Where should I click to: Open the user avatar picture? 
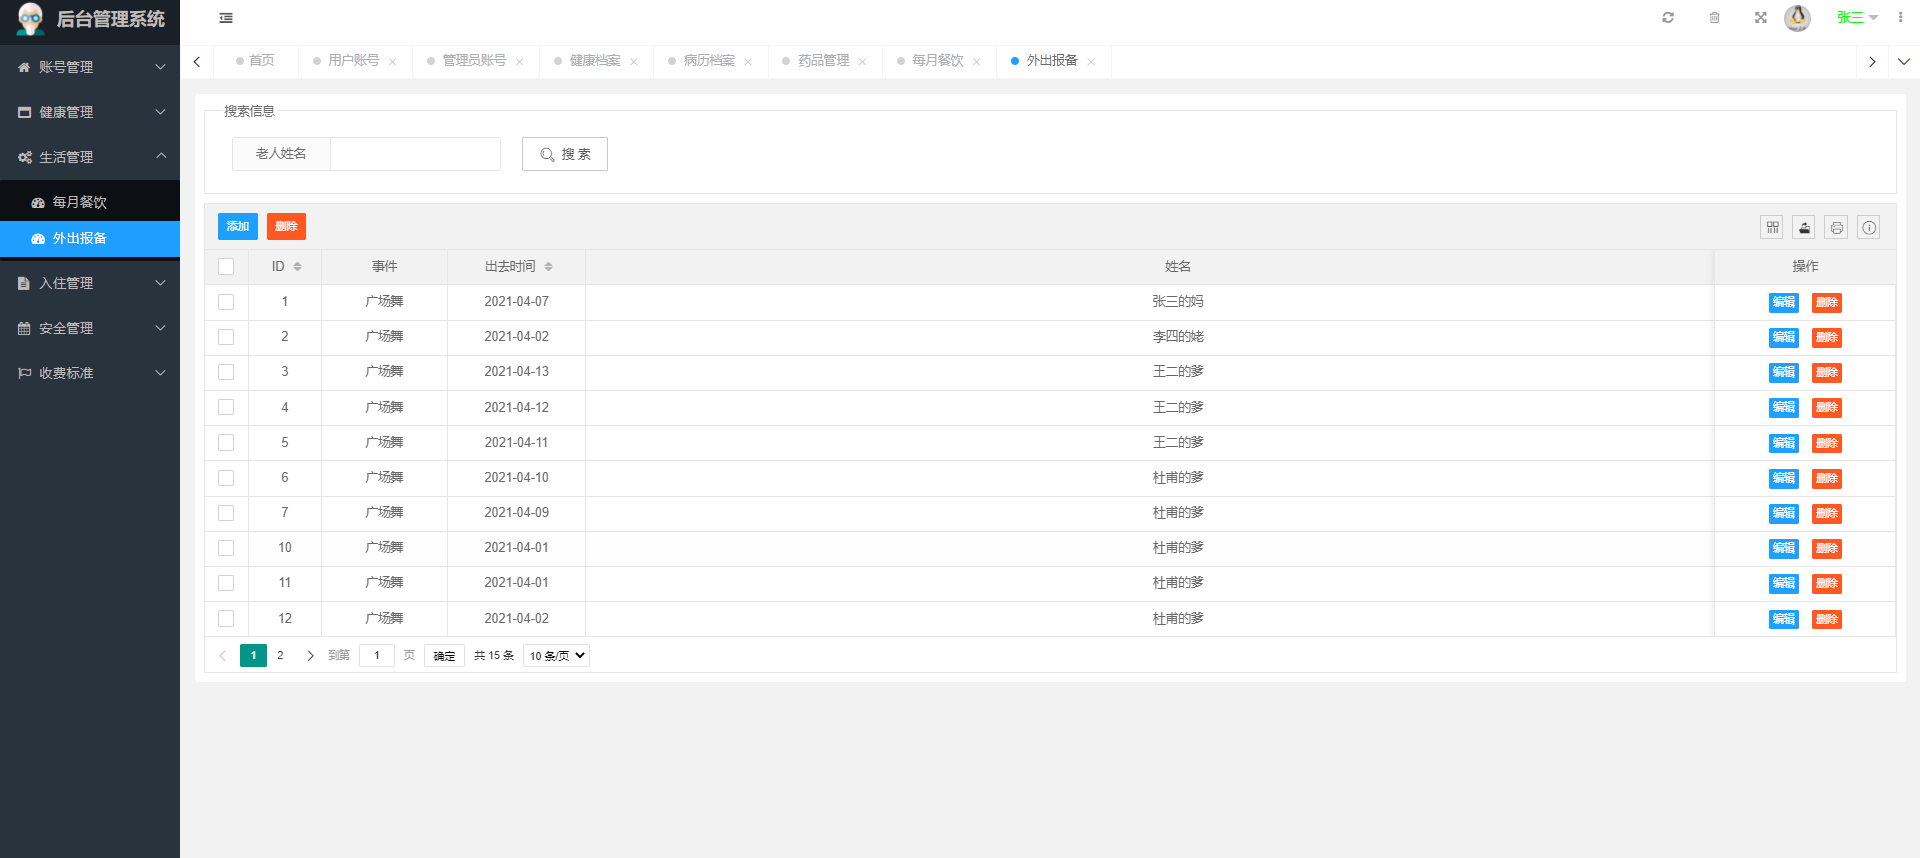click(1798, 18)
